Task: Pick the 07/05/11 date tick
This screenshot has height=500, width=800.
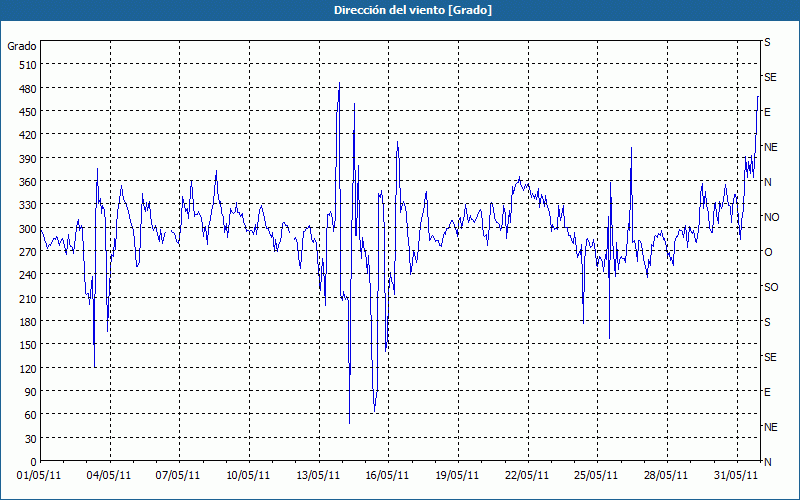Action: 178,476
